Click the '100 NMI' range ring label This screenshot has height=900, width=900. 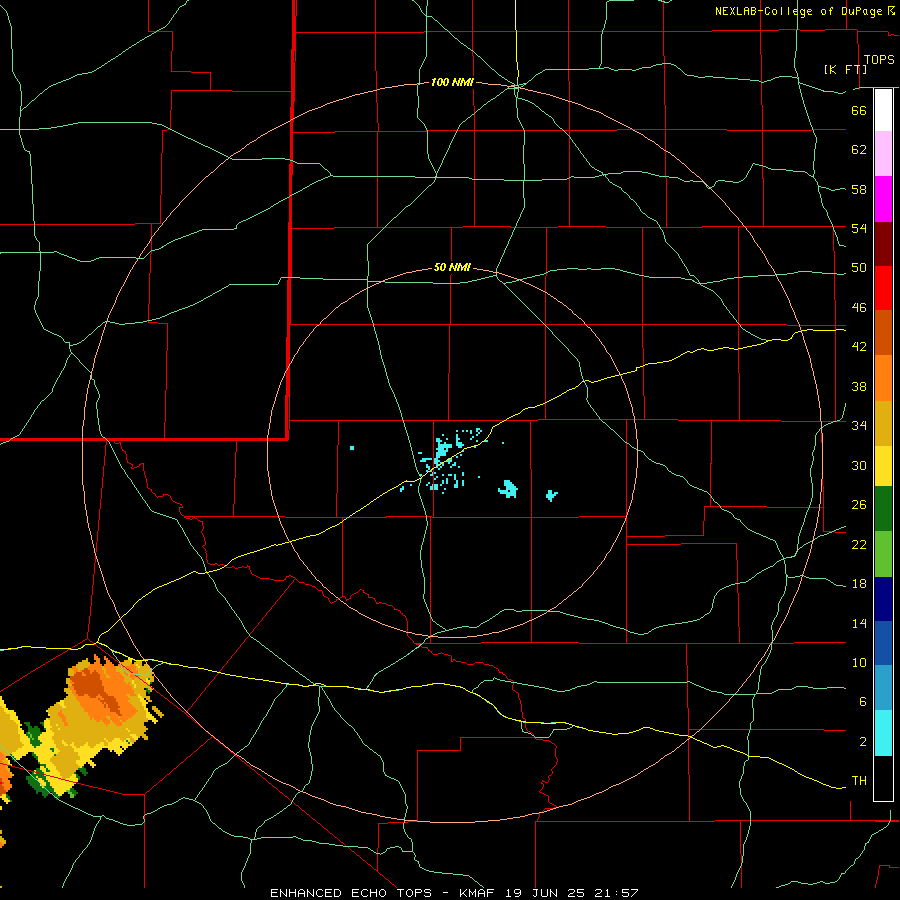coord(452,83)
